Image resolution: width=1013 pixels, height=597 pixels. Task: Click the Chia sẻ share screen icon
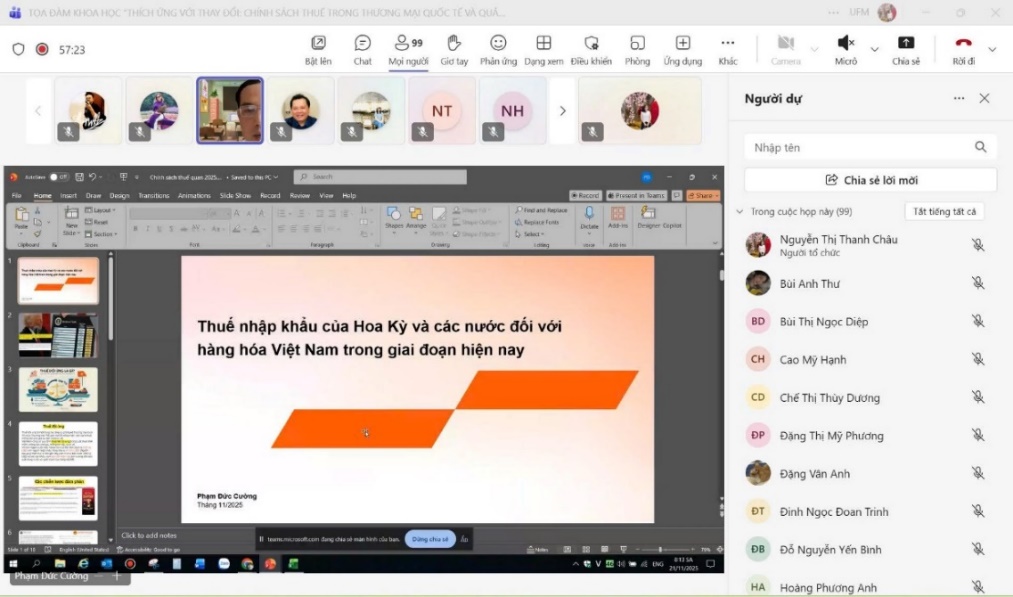point(905,44)
